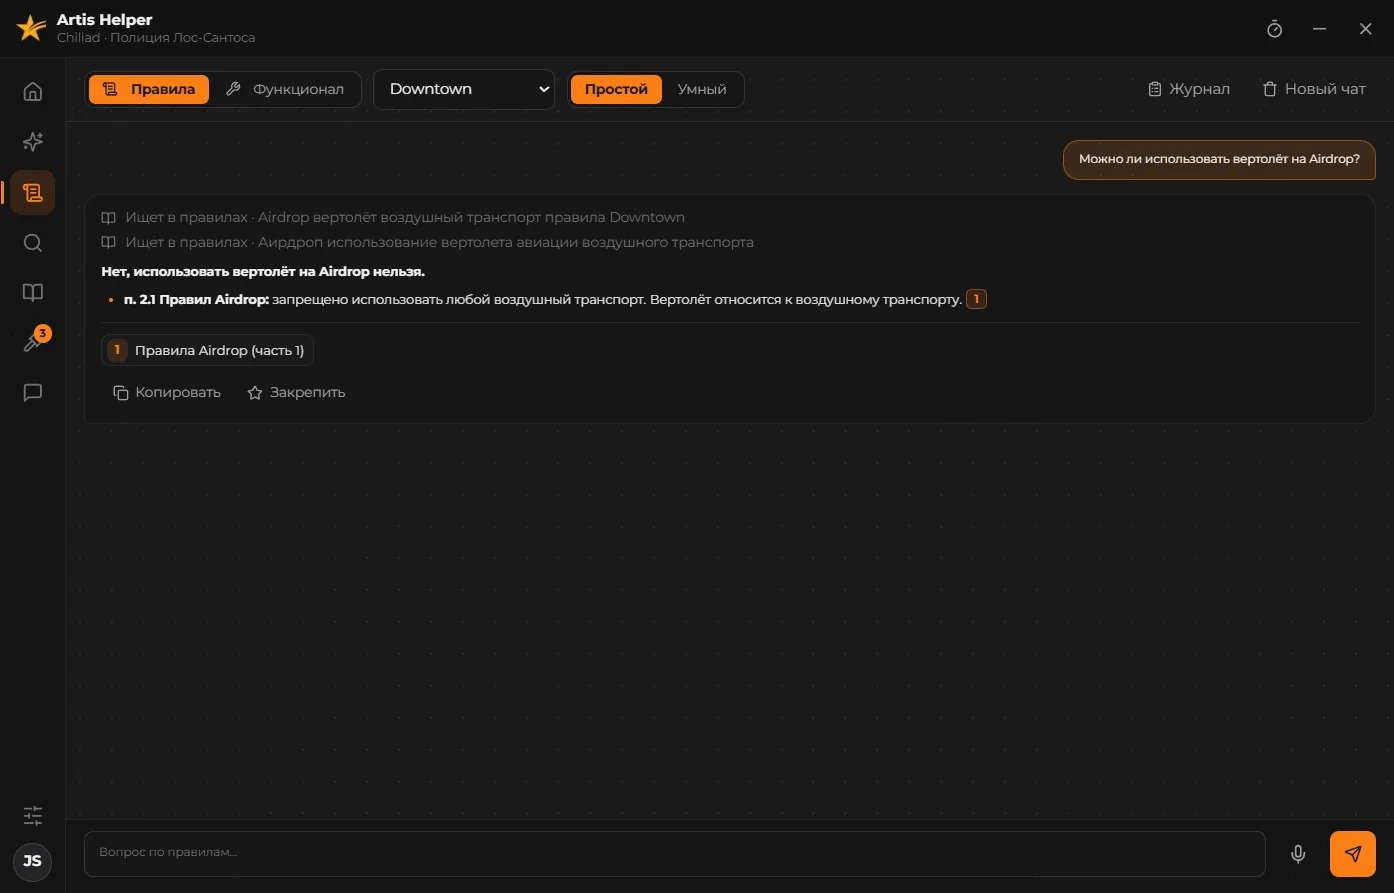Switch answer mode to Умный
This screenshot has width=1394, height=893.
pyautogui.click(x=702, y=89)
